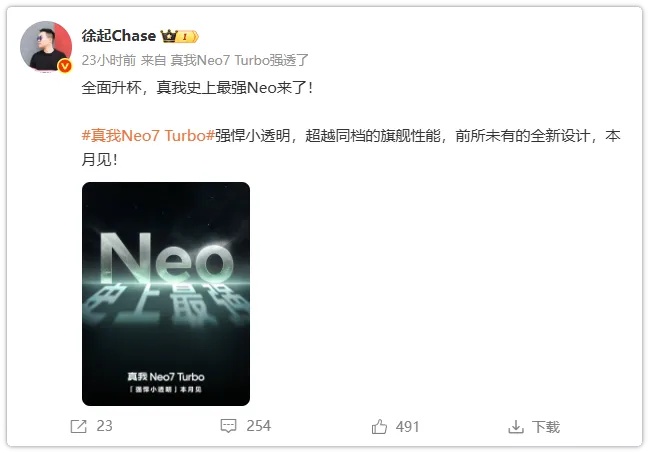Click the 下载 download label
The width and height of the screenshot is (649, 453).
click(x=546, y=427)
